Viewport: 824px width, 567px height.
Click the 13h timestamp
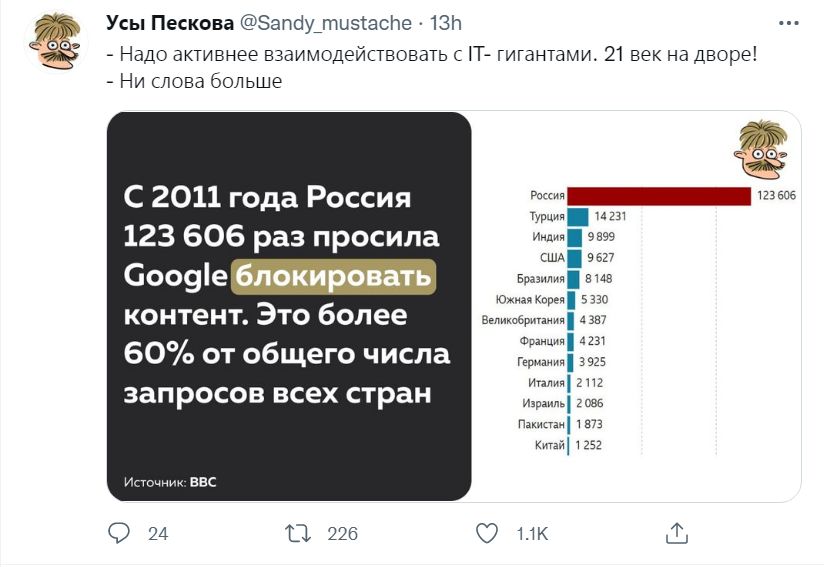point(446,23)
